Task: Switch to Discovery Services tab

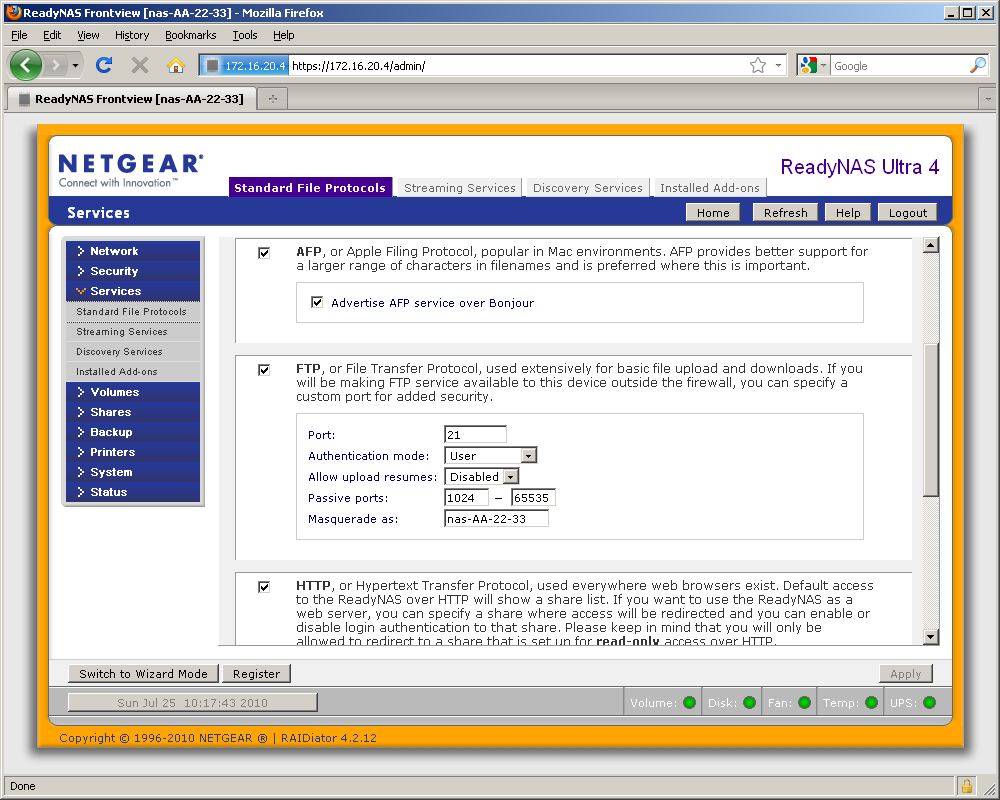Action: [587, 188]
